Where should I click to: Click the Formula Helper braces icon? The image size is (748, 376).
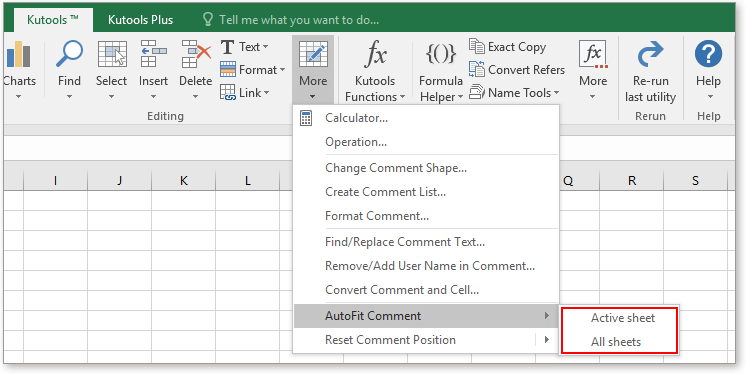(440, 54)
